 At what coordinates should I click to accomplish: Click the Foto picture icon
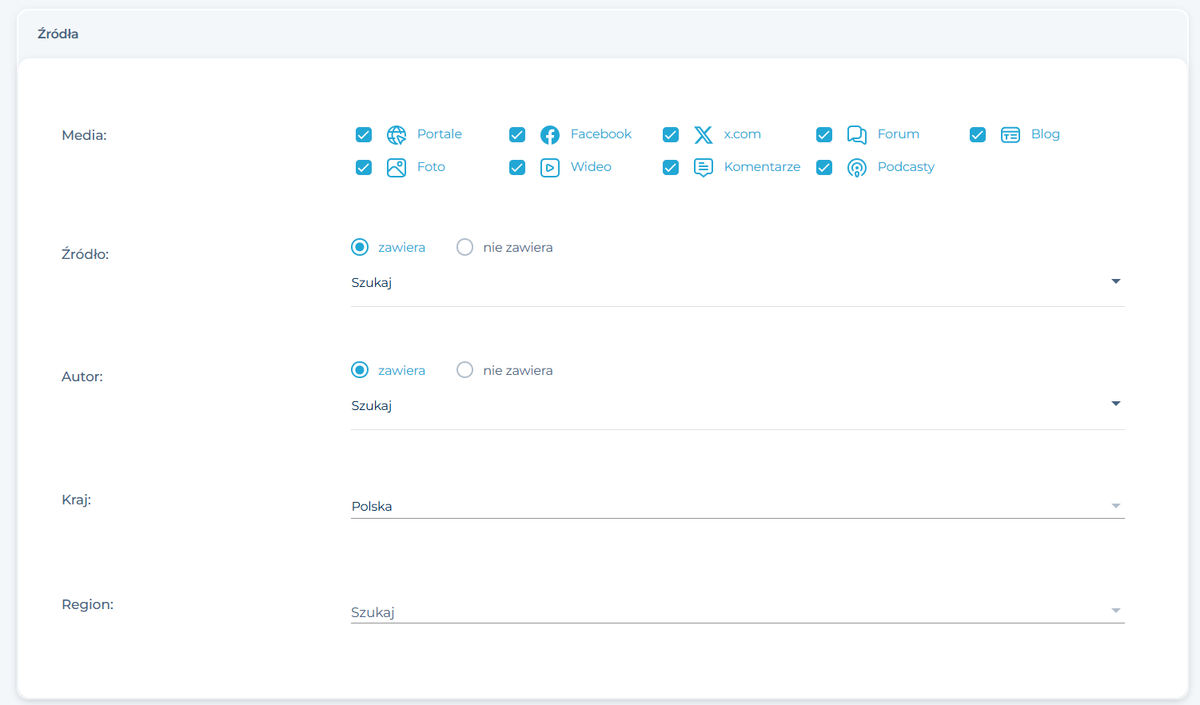[x=397, y=168]
